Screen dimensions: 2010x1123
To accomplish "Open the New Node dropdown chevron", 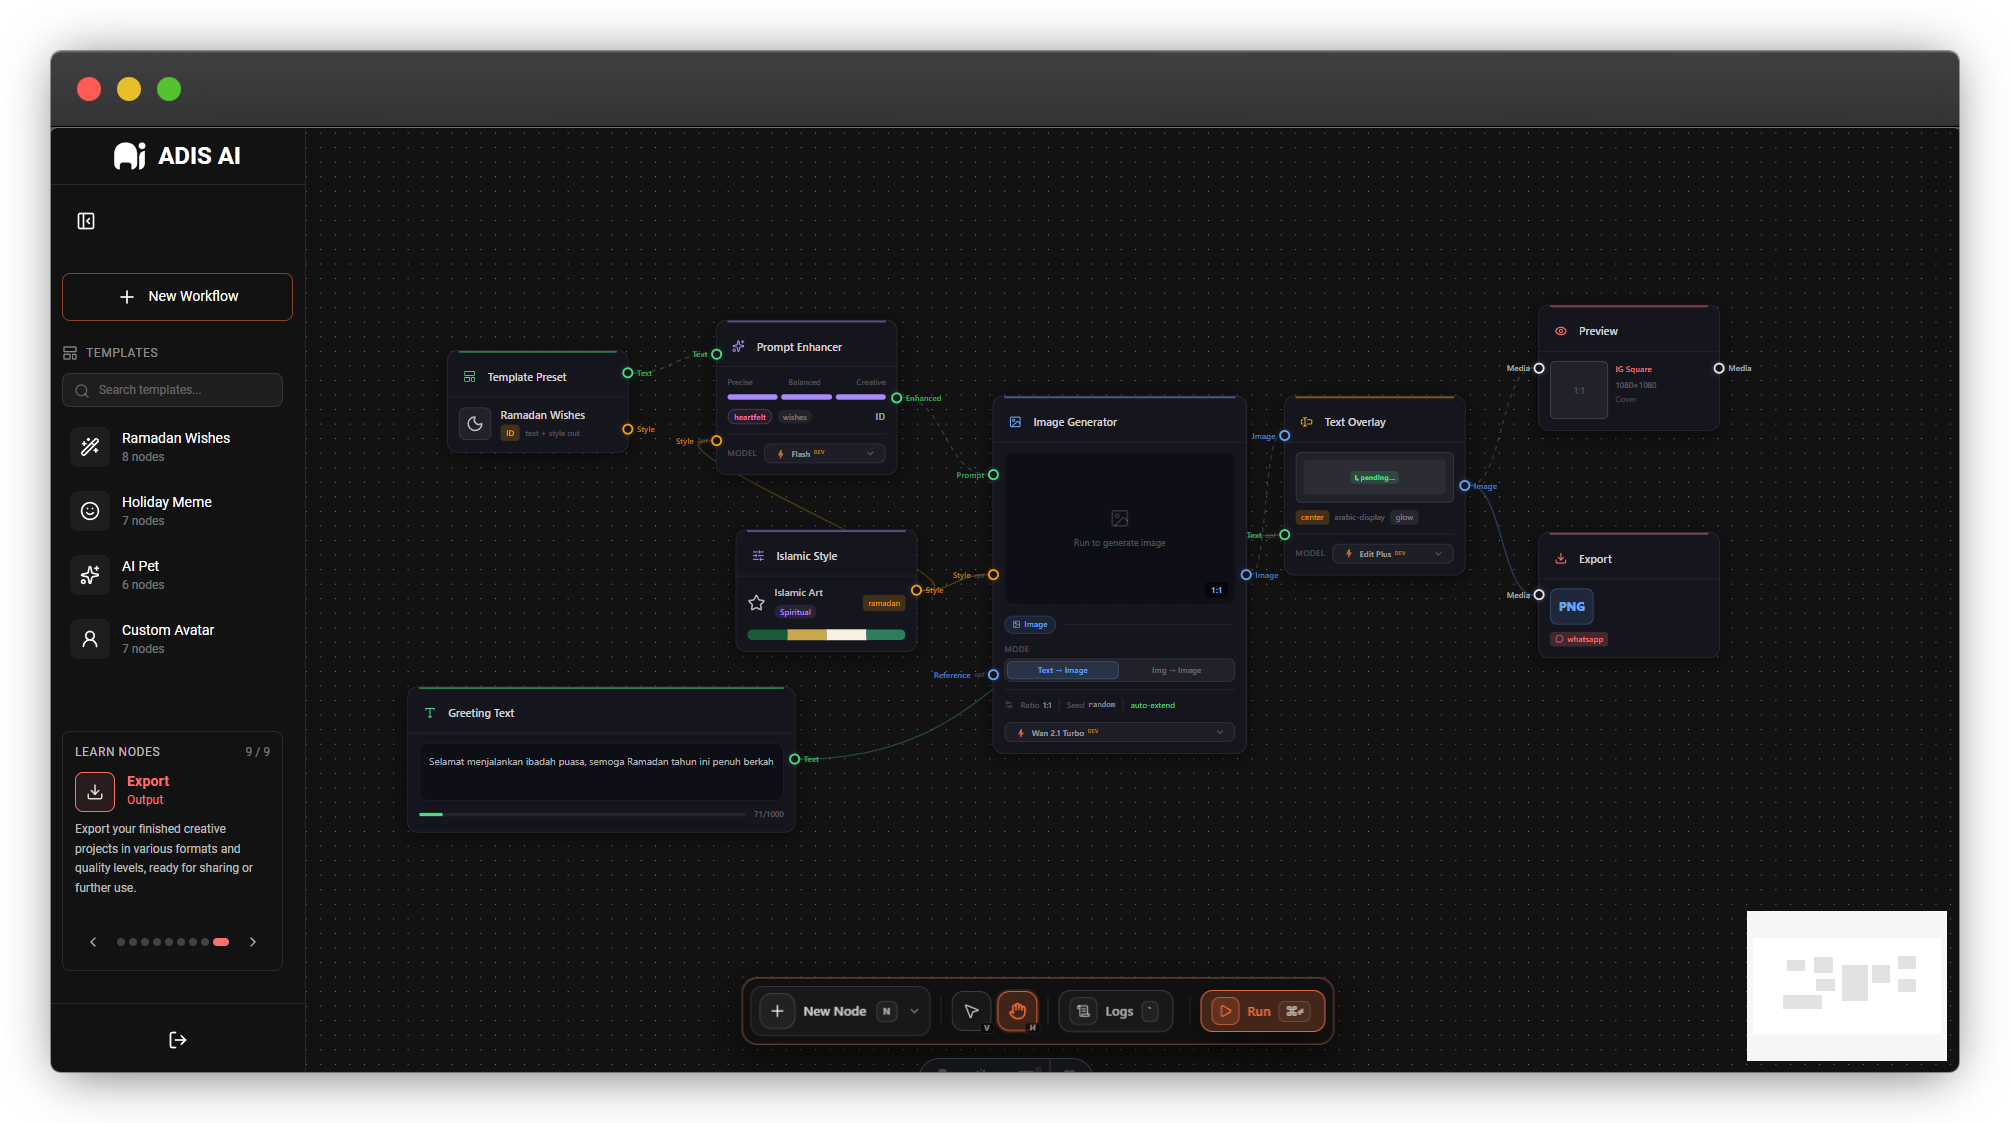I will pyautogui.click(x=914, y=1011).
